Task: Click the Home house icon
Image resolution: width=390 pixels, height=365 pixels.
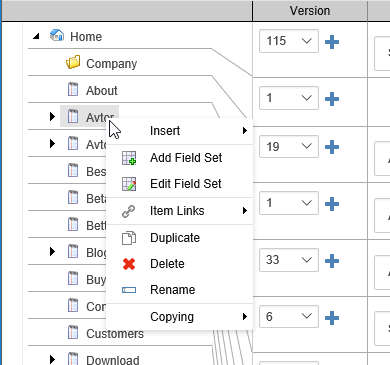Action: (x=57, y=35)
